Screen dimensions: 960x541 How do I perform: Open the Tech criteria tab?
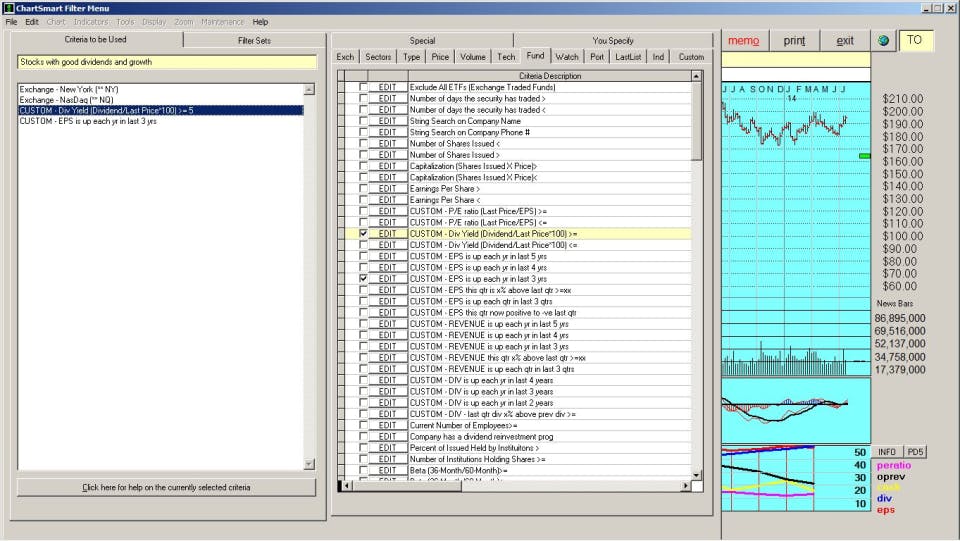(506, 56)
